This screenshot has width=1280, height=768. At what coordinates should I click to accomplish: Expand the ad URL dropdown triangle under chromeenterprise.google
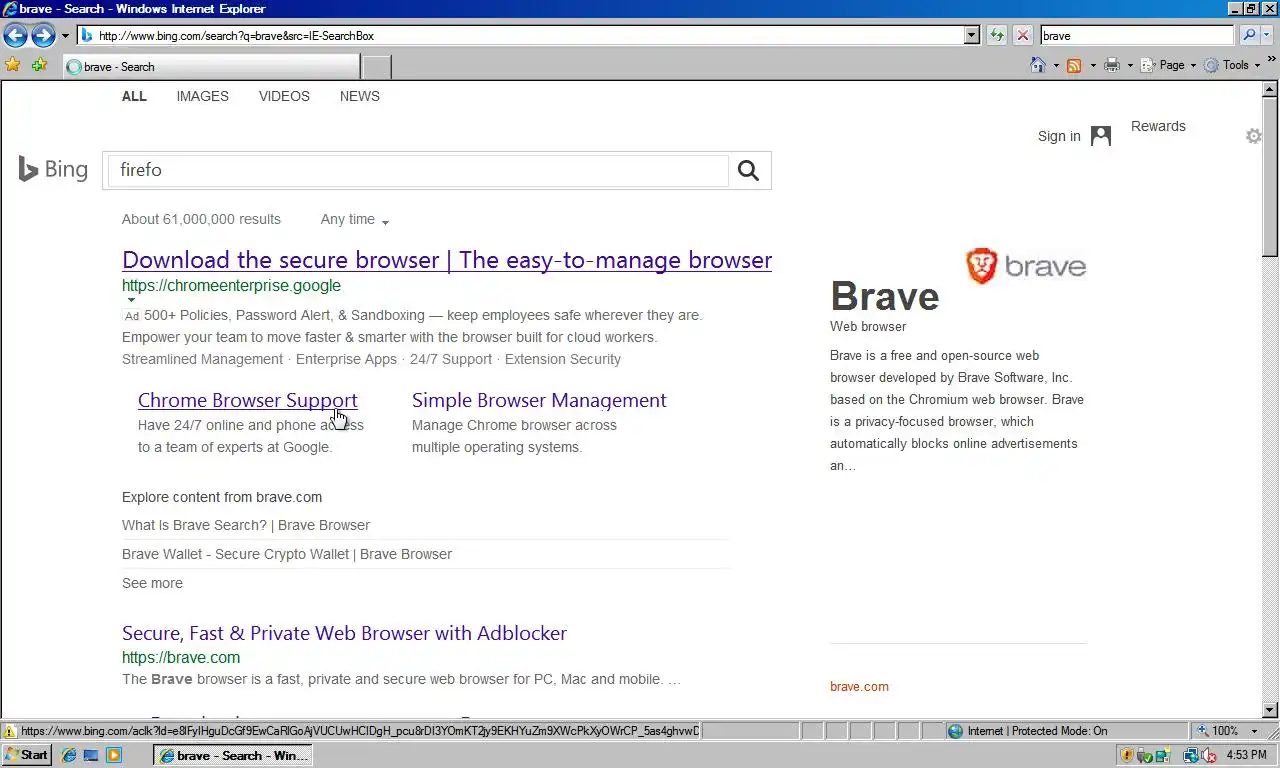click(130, 299)
